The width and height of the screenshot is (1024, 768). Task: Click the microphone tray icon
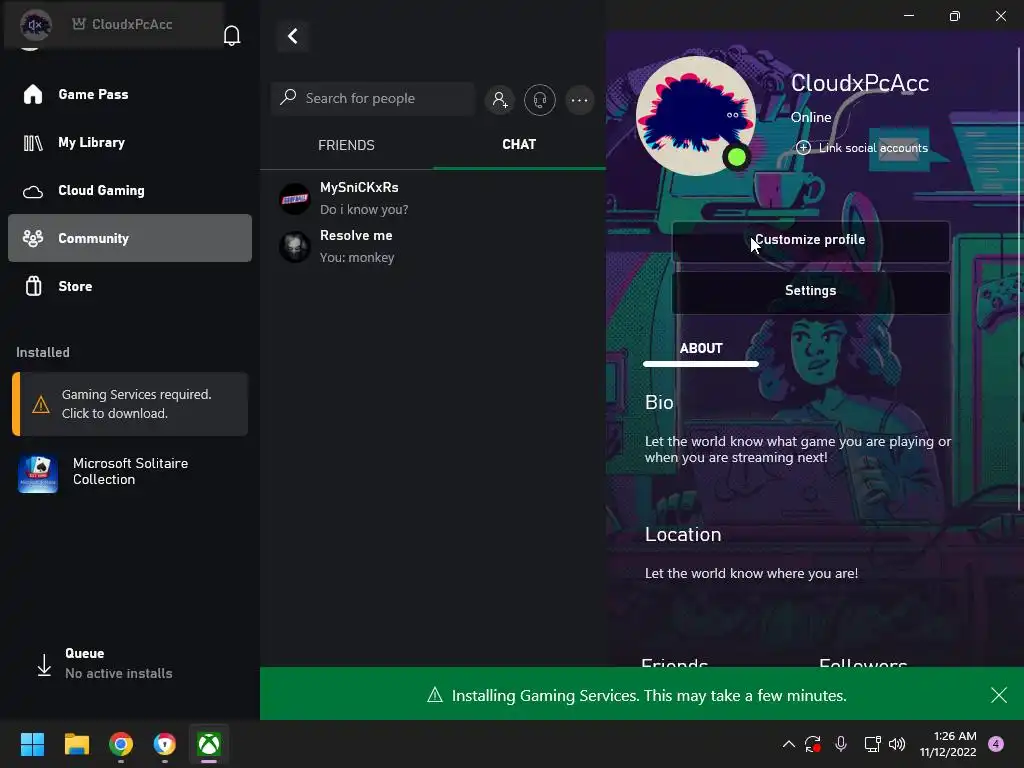coord(841,744)
